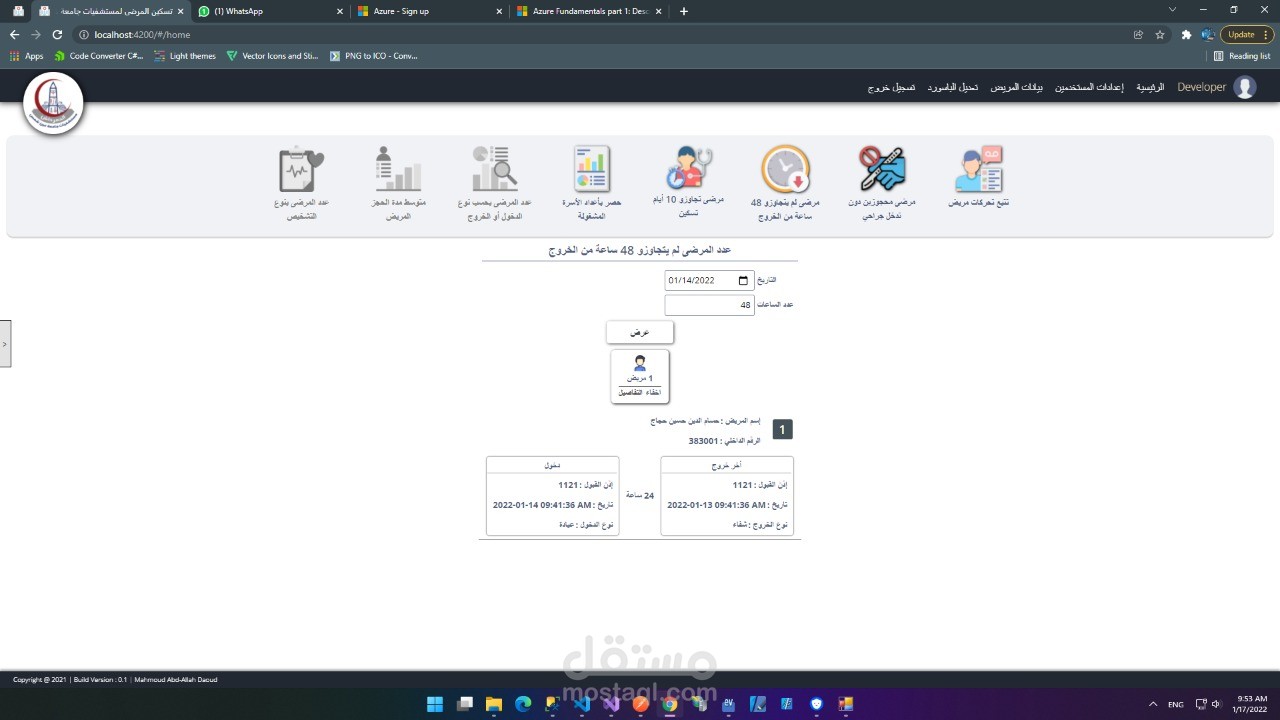This screenshot has height=720, width=1280.
Task: Open report of patients booked without surgery
Action: tap(881, 168)
